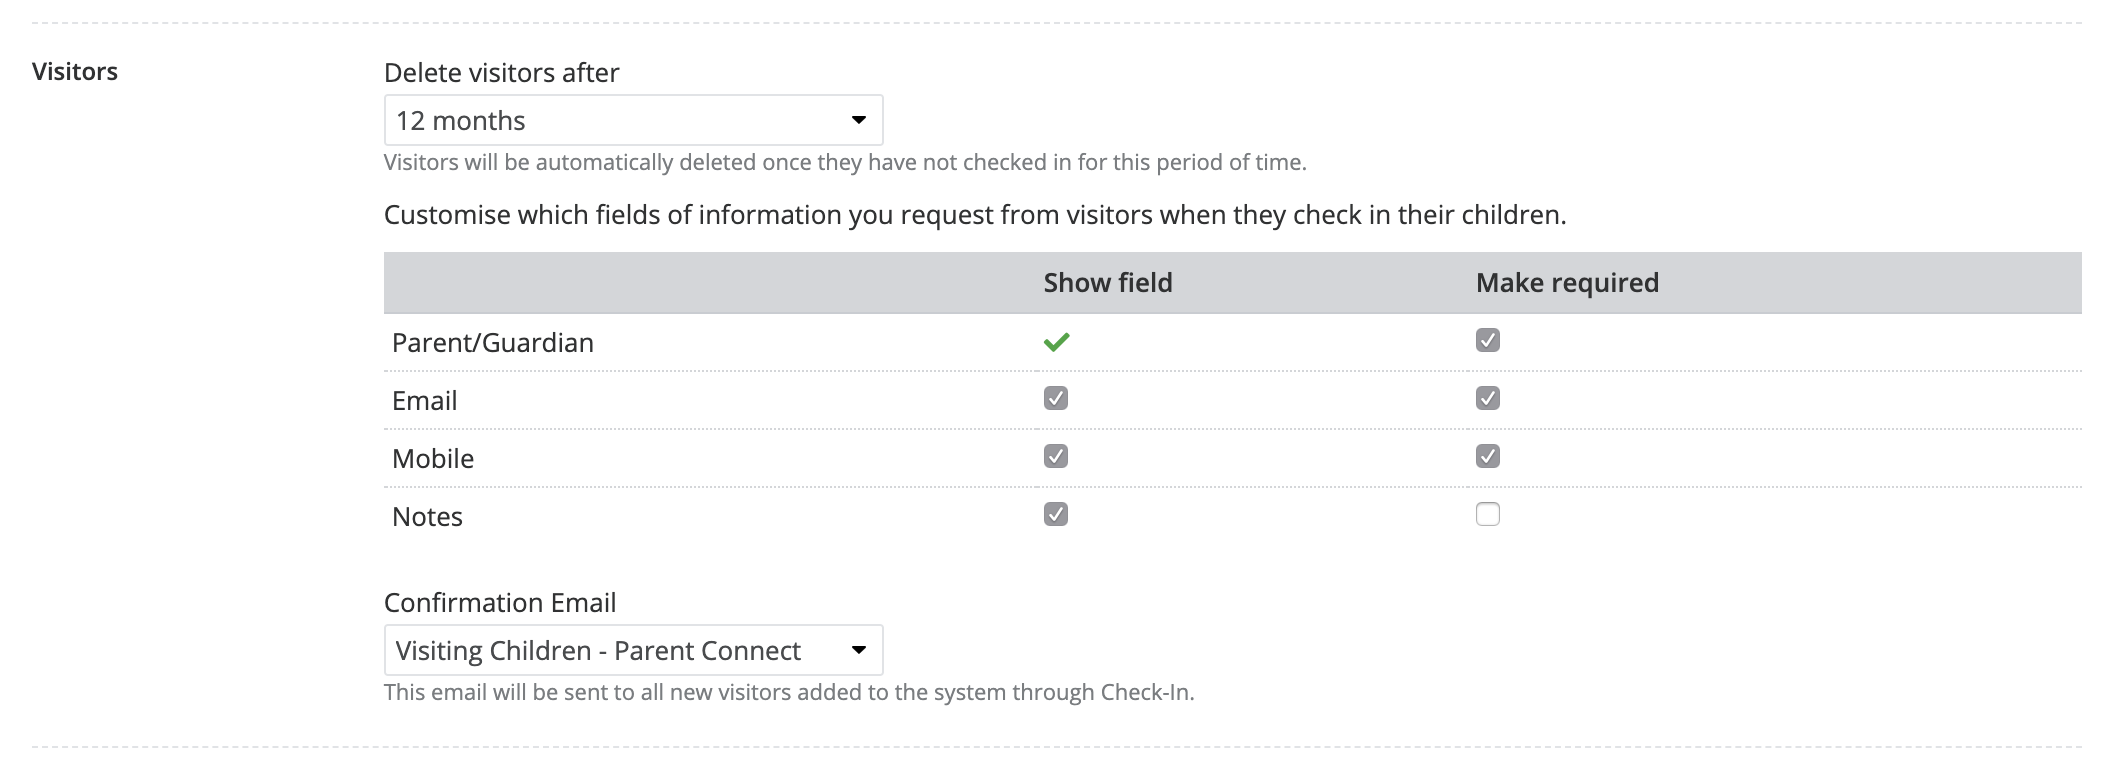Uncheck Make required for Email
This screenshot has width=2124, height=768.
click(1487, 399)
